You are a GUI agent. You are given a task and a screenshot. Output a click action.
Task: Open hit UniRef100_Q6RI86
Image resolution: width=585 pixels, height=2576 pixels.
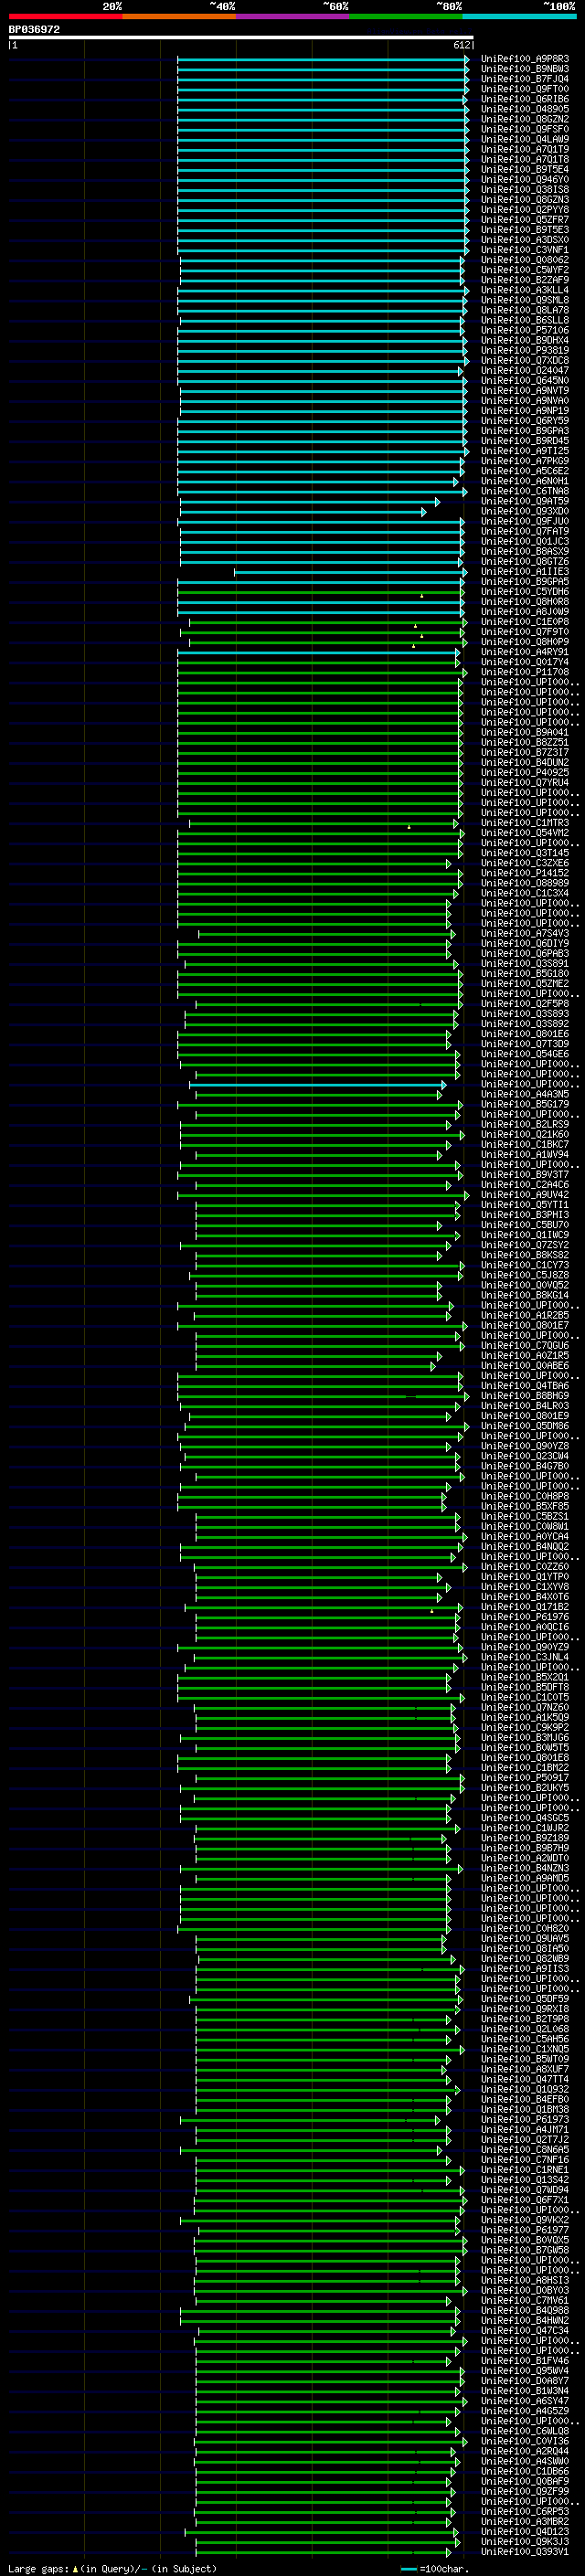[524, 99]
